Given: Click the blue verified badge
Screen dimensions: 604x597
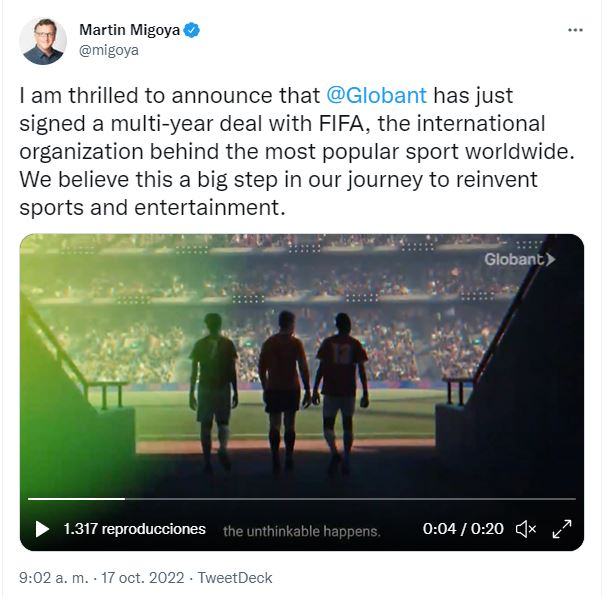Looking at the screenshot, I should (192, 30).
